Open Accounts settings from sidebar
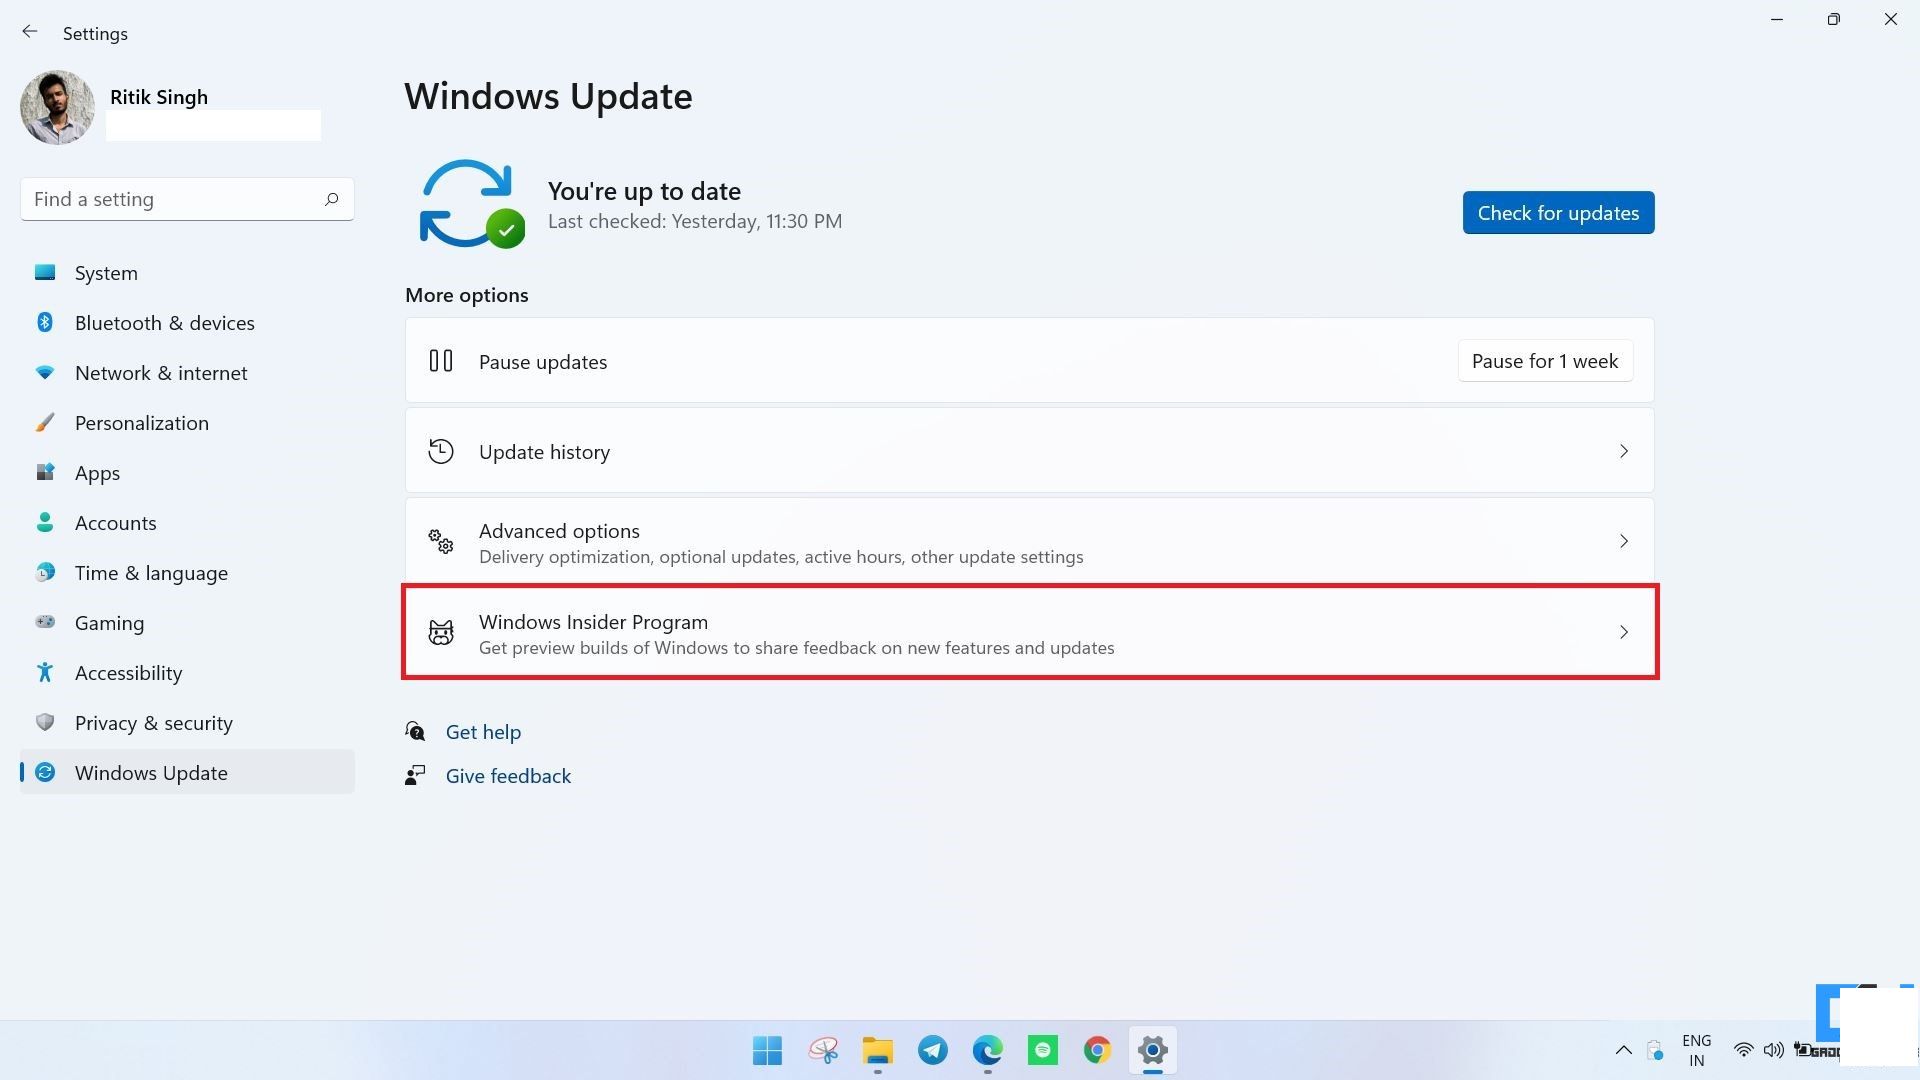 [x=116, y=521]
